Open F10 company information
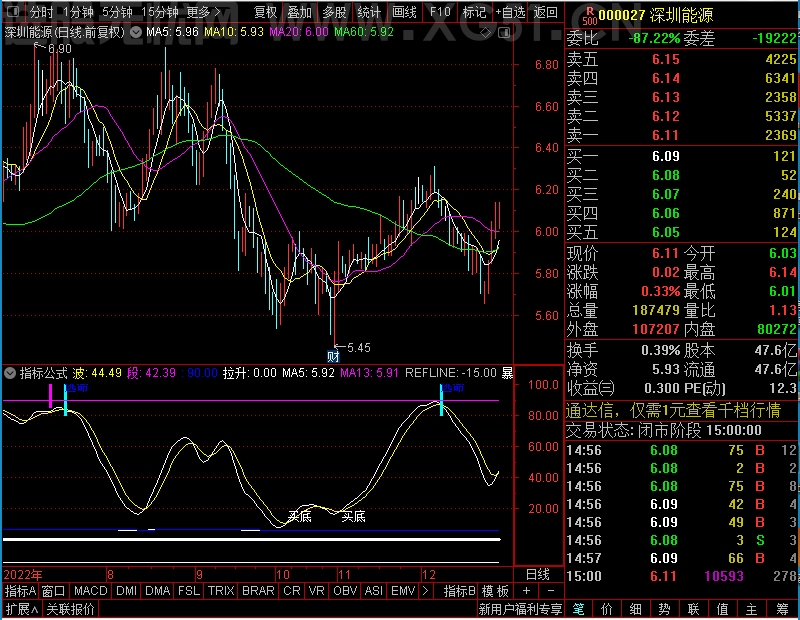This screenshot has height=620, width=800. tap(440, 12)
